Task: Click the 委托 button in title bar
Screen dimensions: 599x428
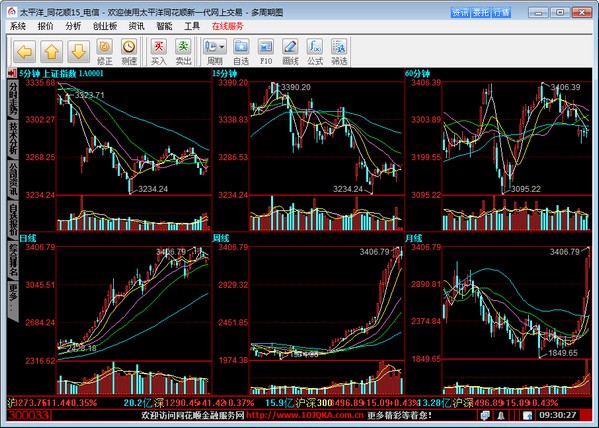Action: pyautogui.click(x=481, y=13)
